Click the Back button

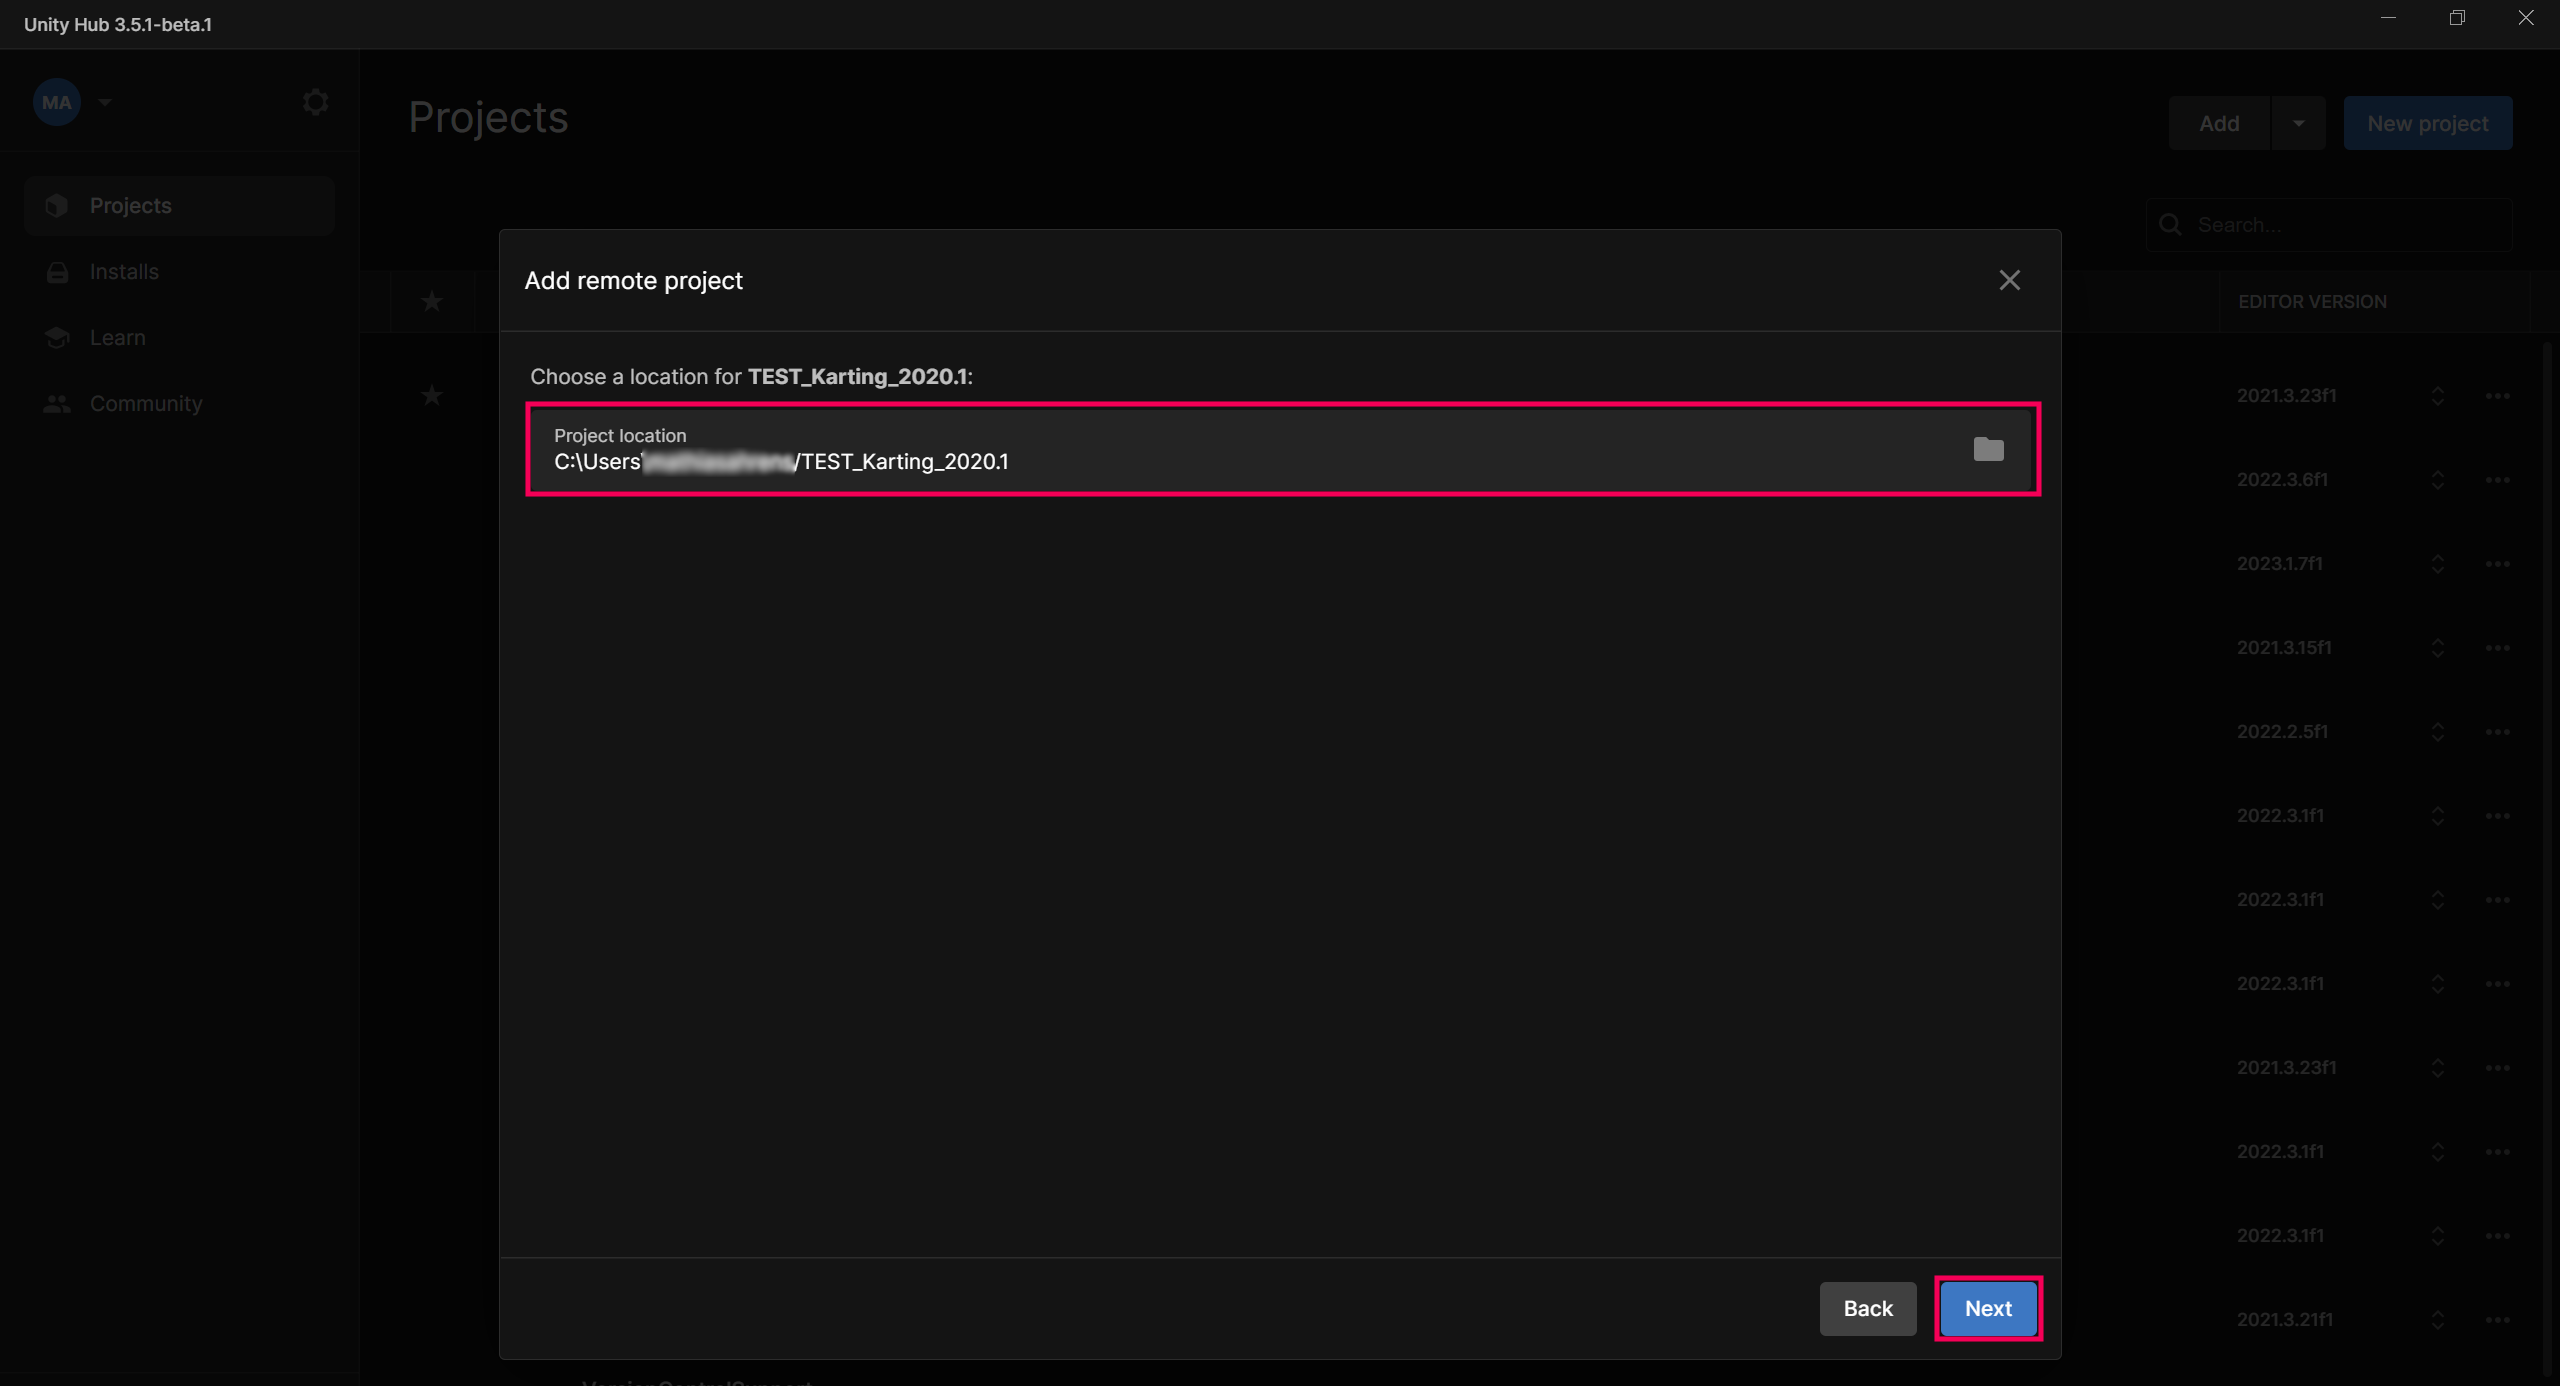(x=1867, y=1308)
